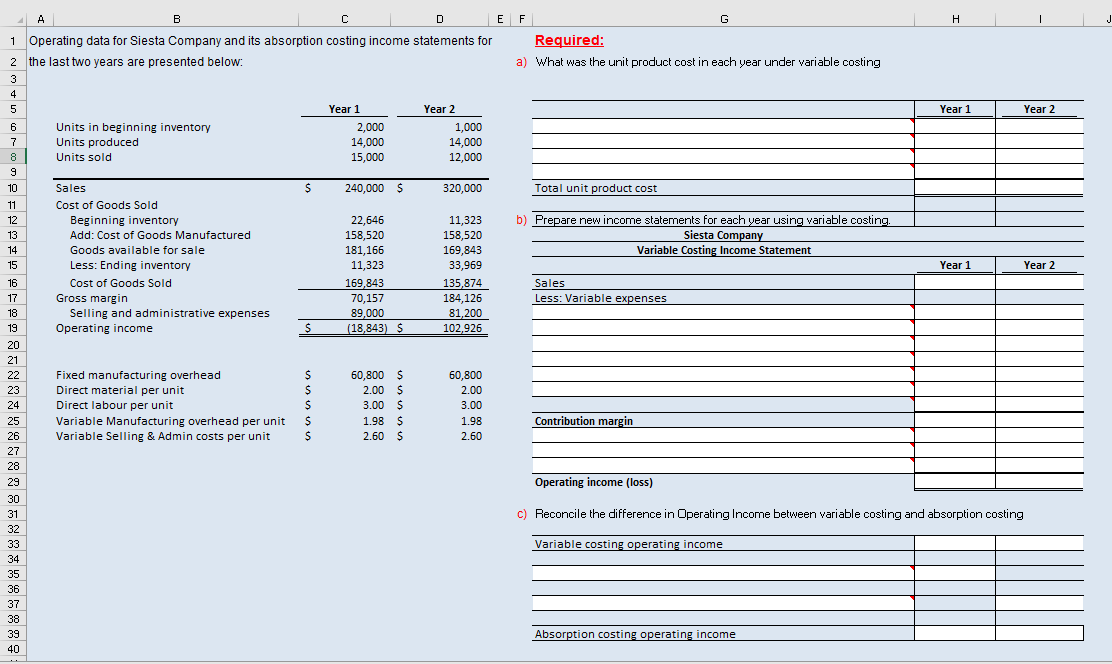This screenshot has height=664, width=1112.
Task: Click a red comment indicator in the answer table
Action: pos(911,128)
